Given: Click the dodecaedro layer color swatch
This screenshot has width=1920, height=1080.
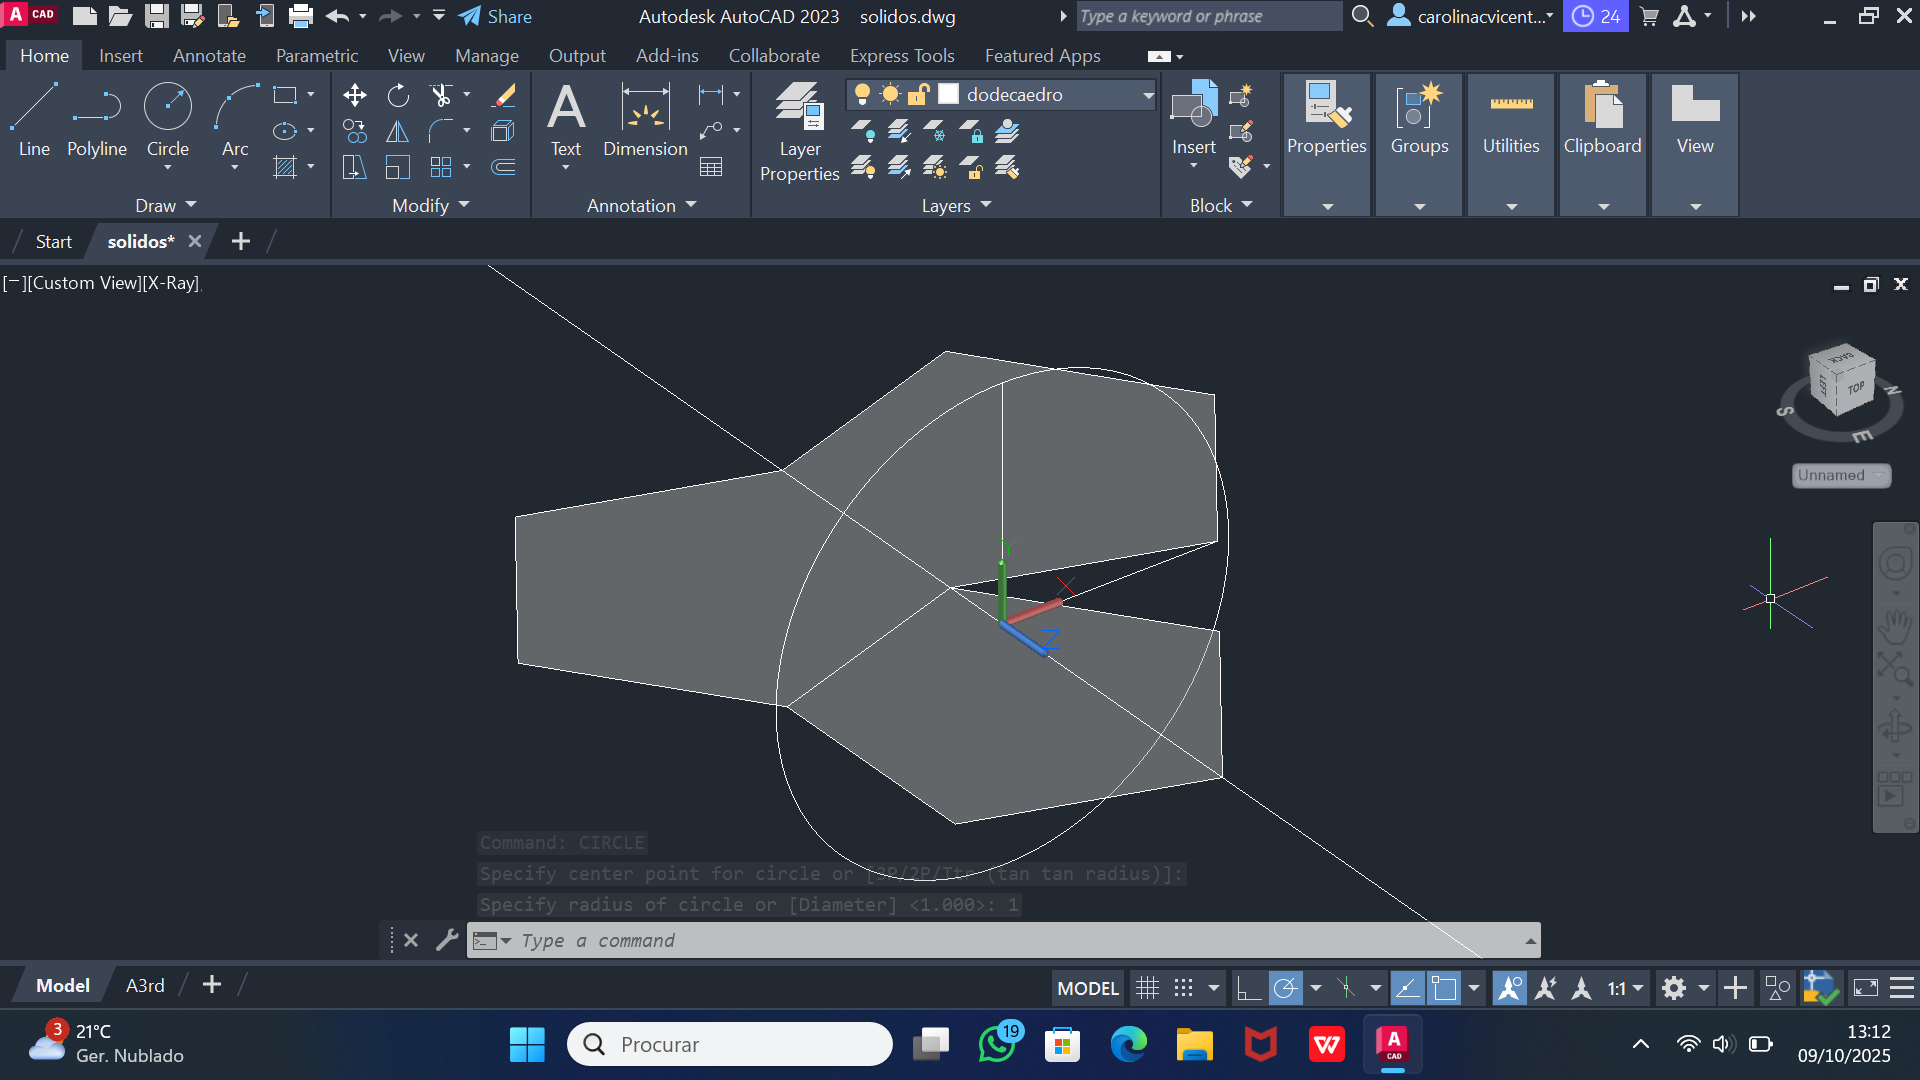Looking at the screenshot, I should click(x=948, y=94).
